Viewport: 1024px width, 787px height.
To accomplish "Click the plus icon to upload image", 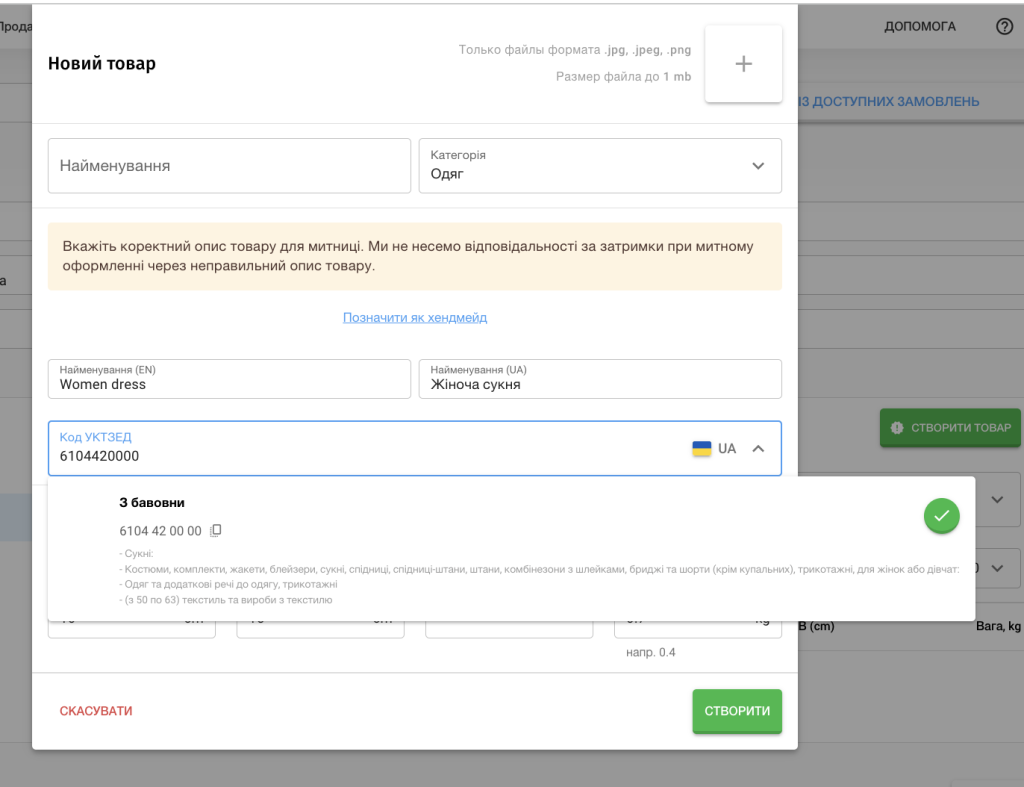I will click(x=743, y=64).
